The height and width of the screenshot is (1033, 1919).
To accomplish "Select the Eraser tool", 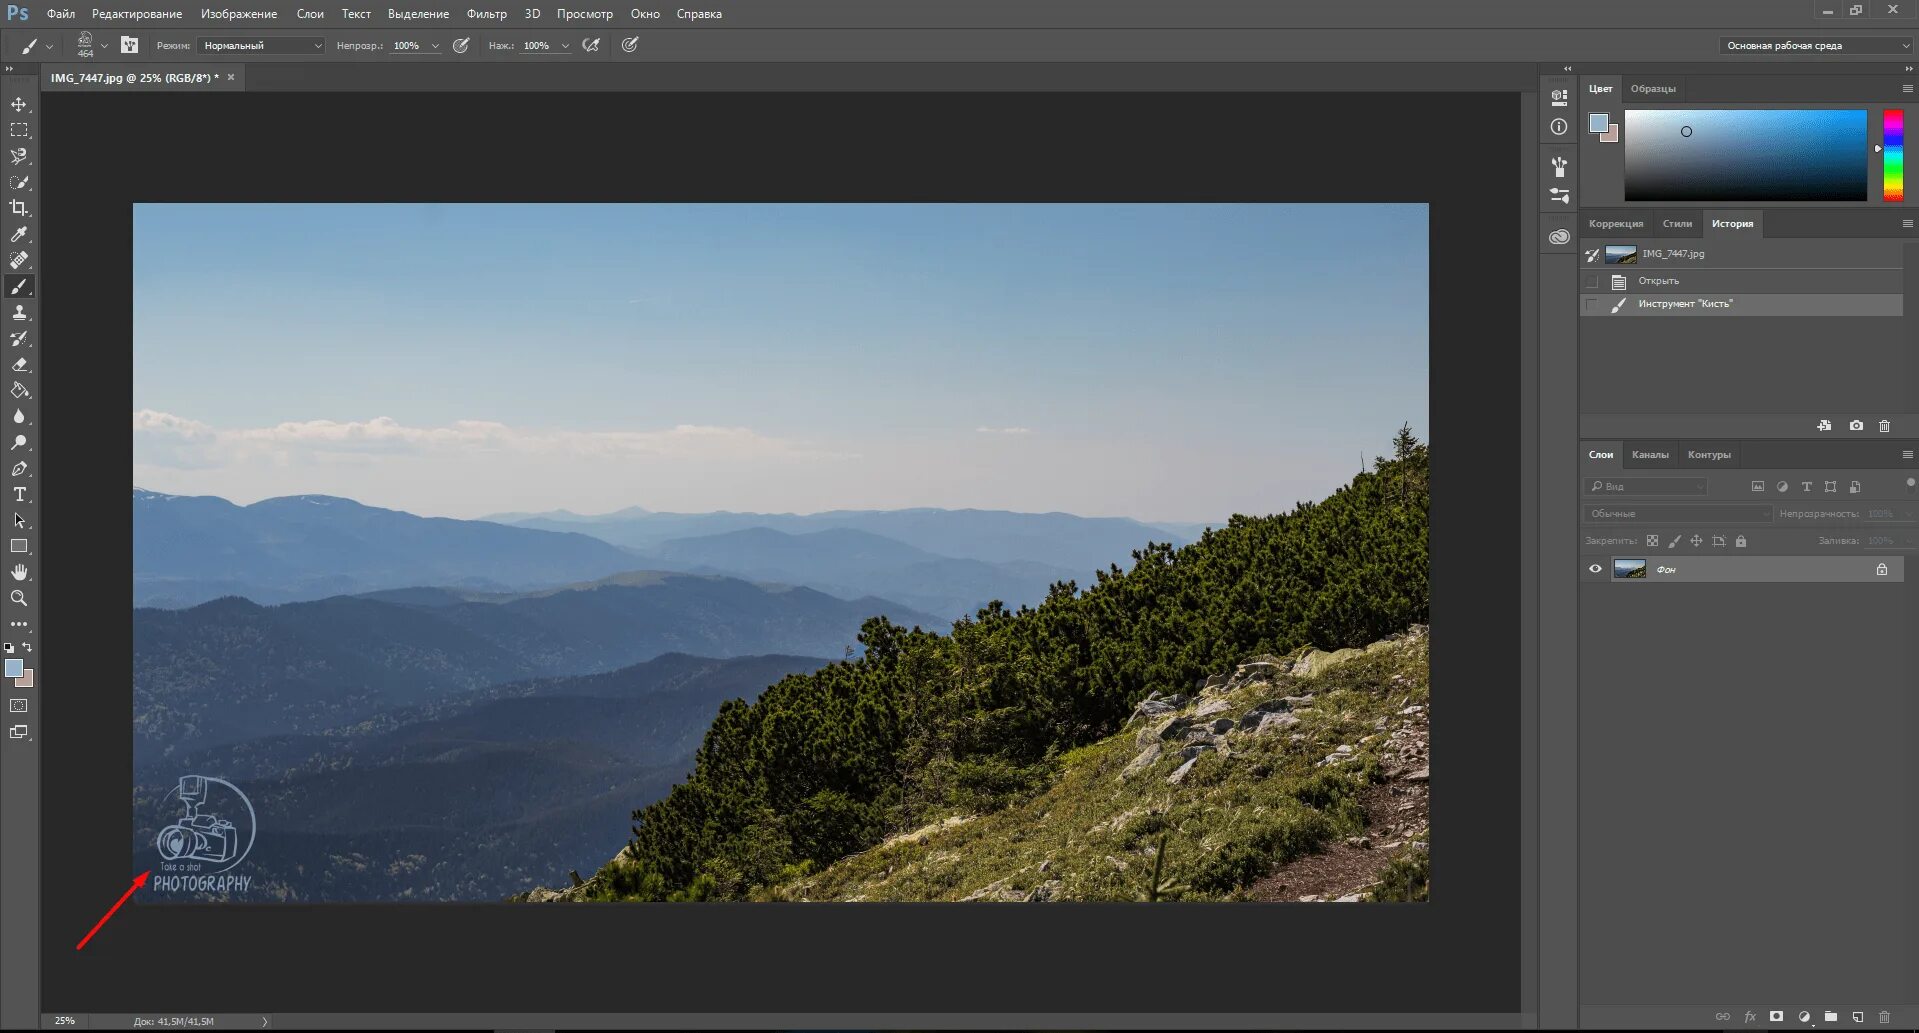I will [x=19, y=364].
